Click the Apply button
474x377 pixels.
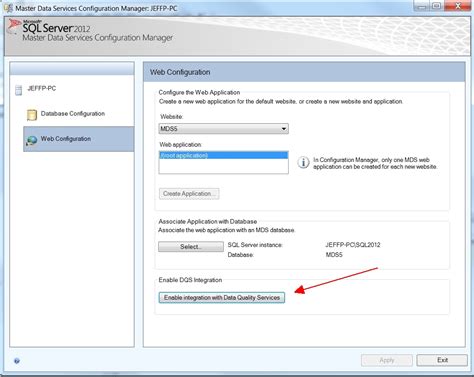click(387, 360)
